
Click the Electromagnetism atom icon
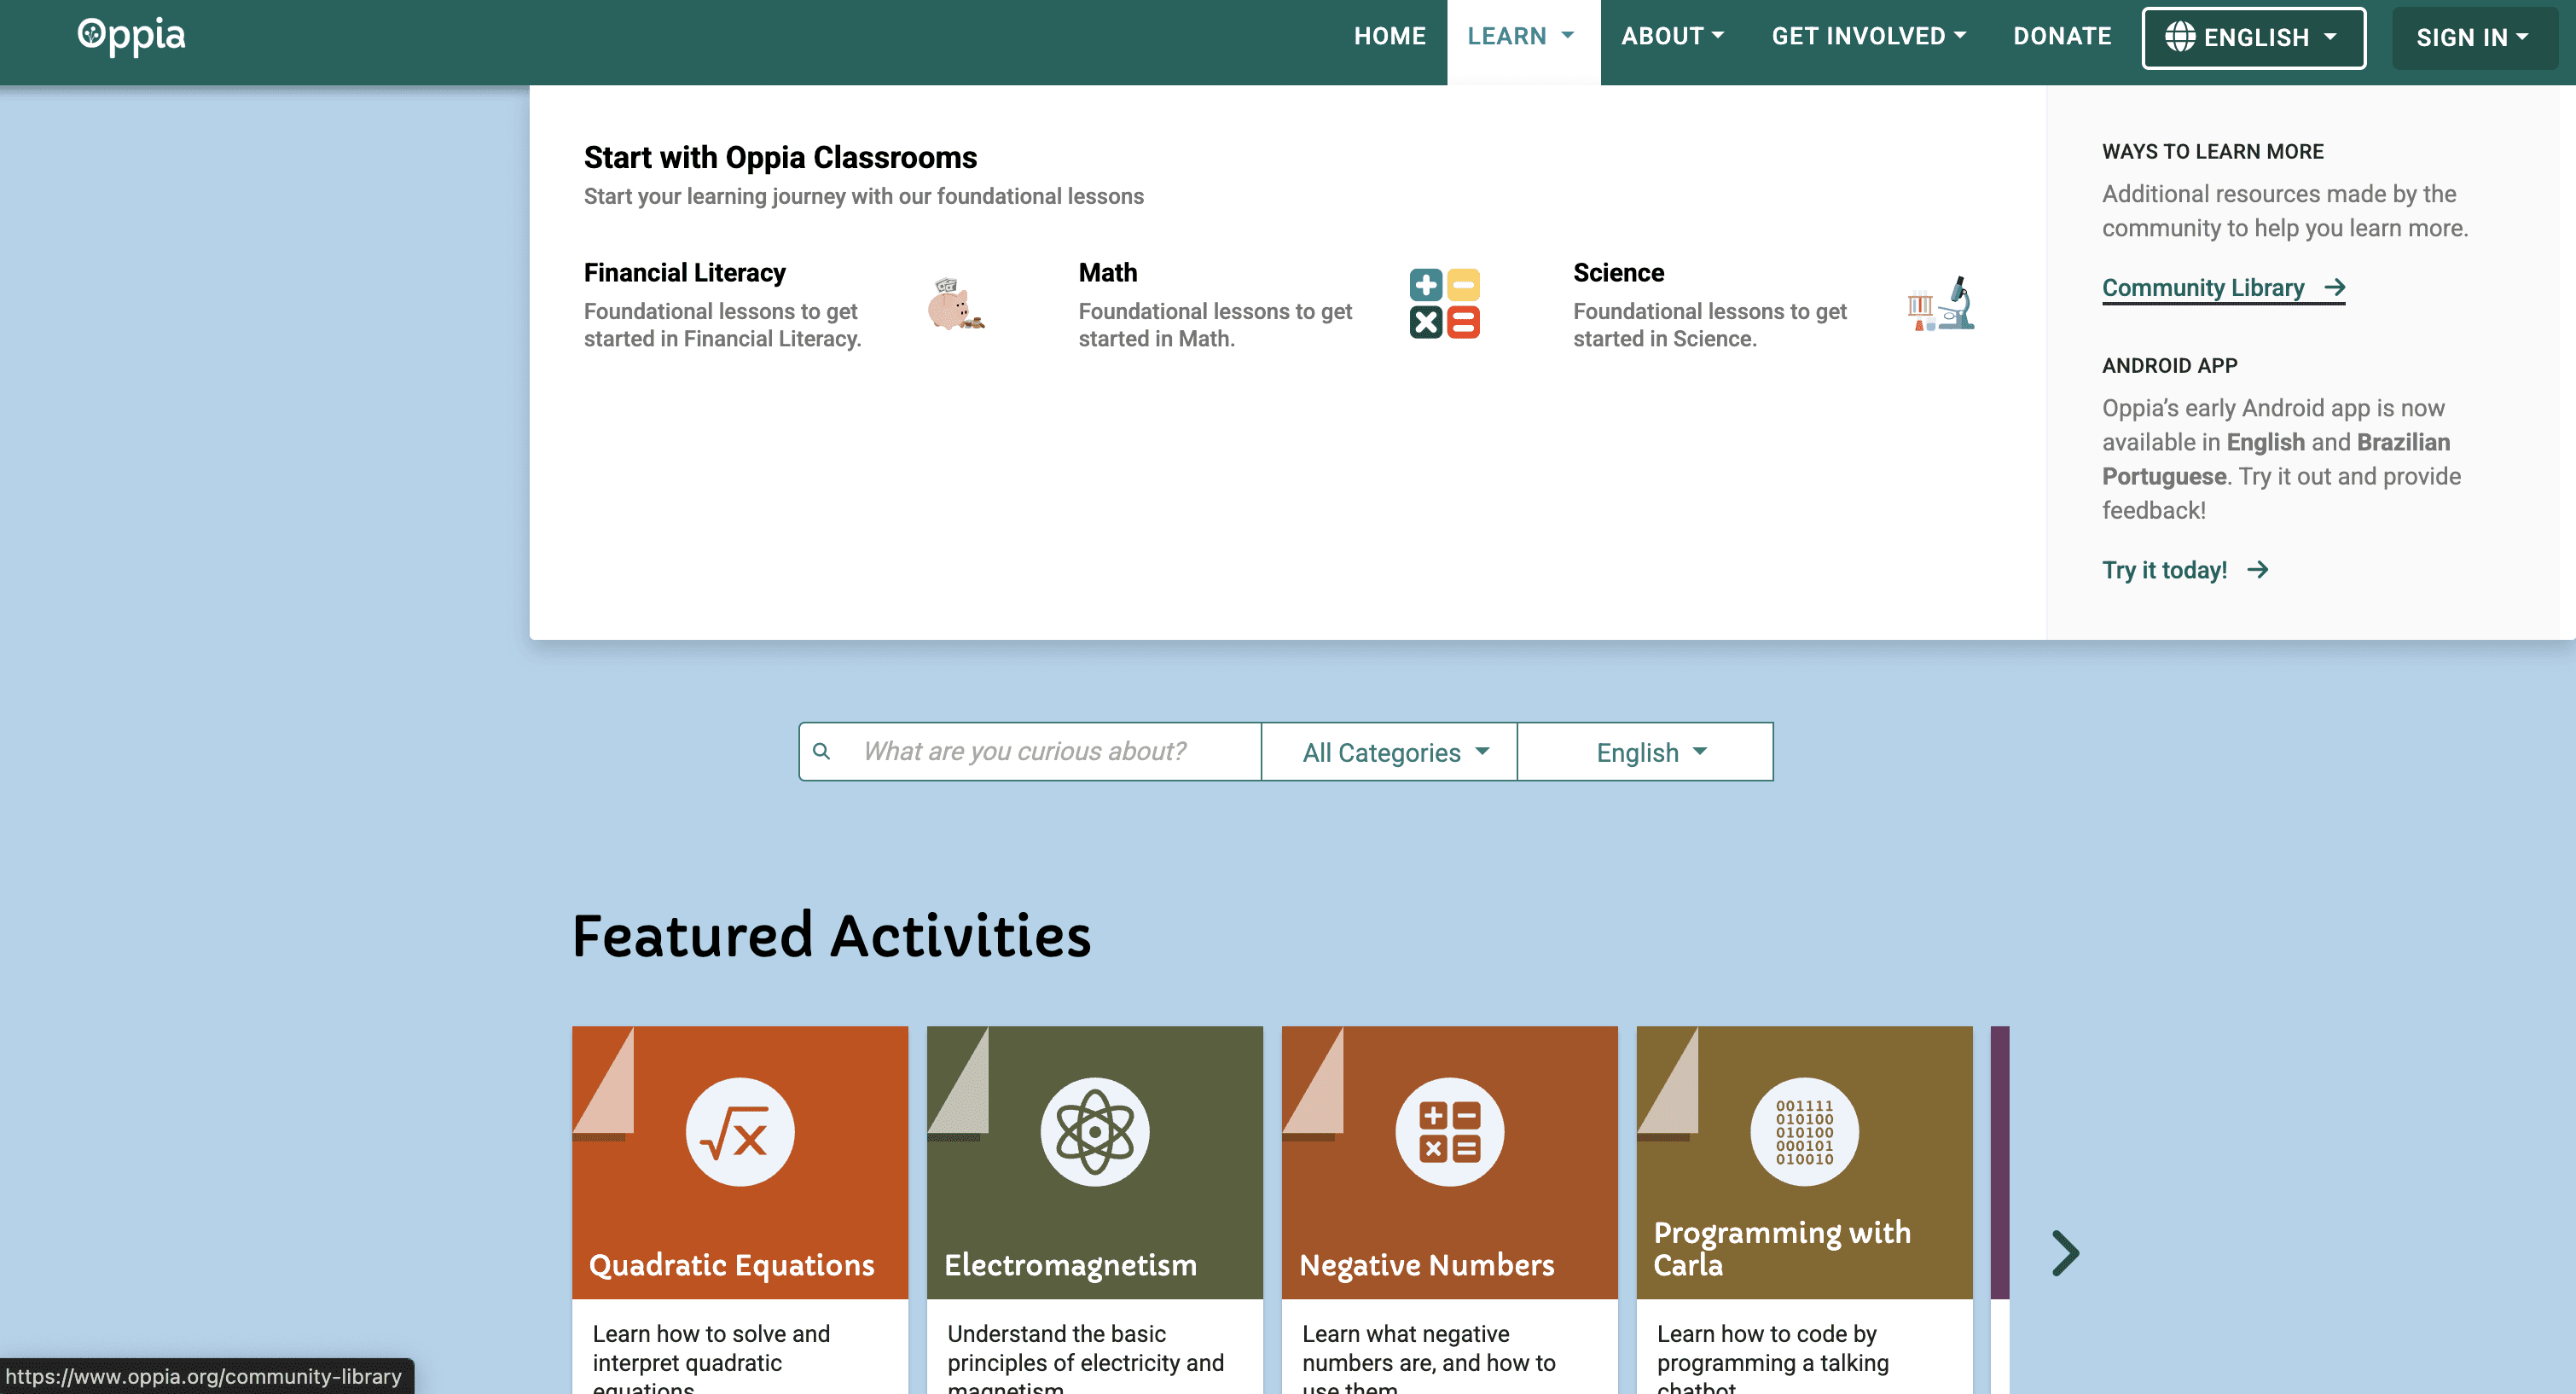(x=1094, y=1132)
